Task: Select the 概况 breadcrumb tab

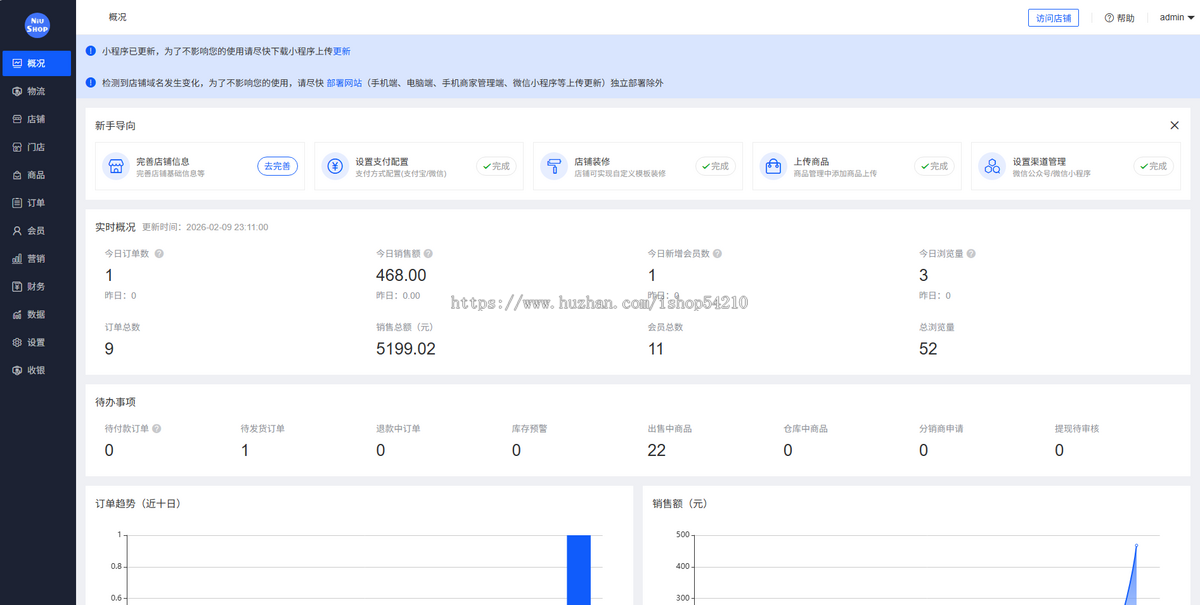Action: 118,17
